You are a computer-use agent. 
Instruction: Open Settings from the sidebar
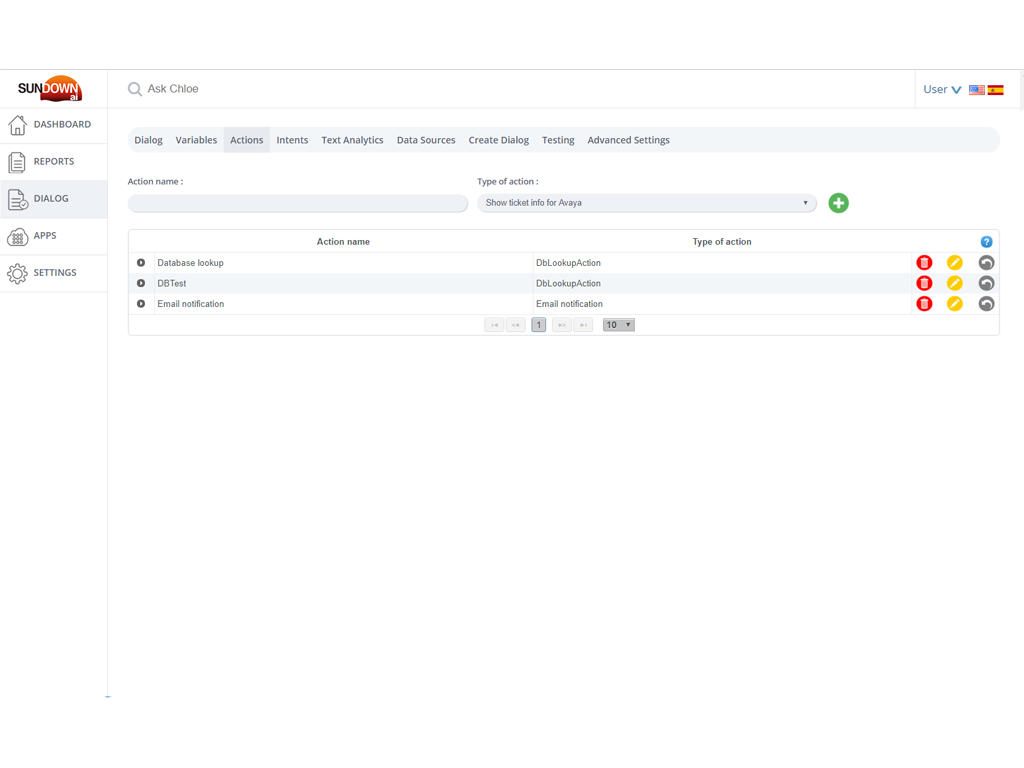click(x=53, y=272)
